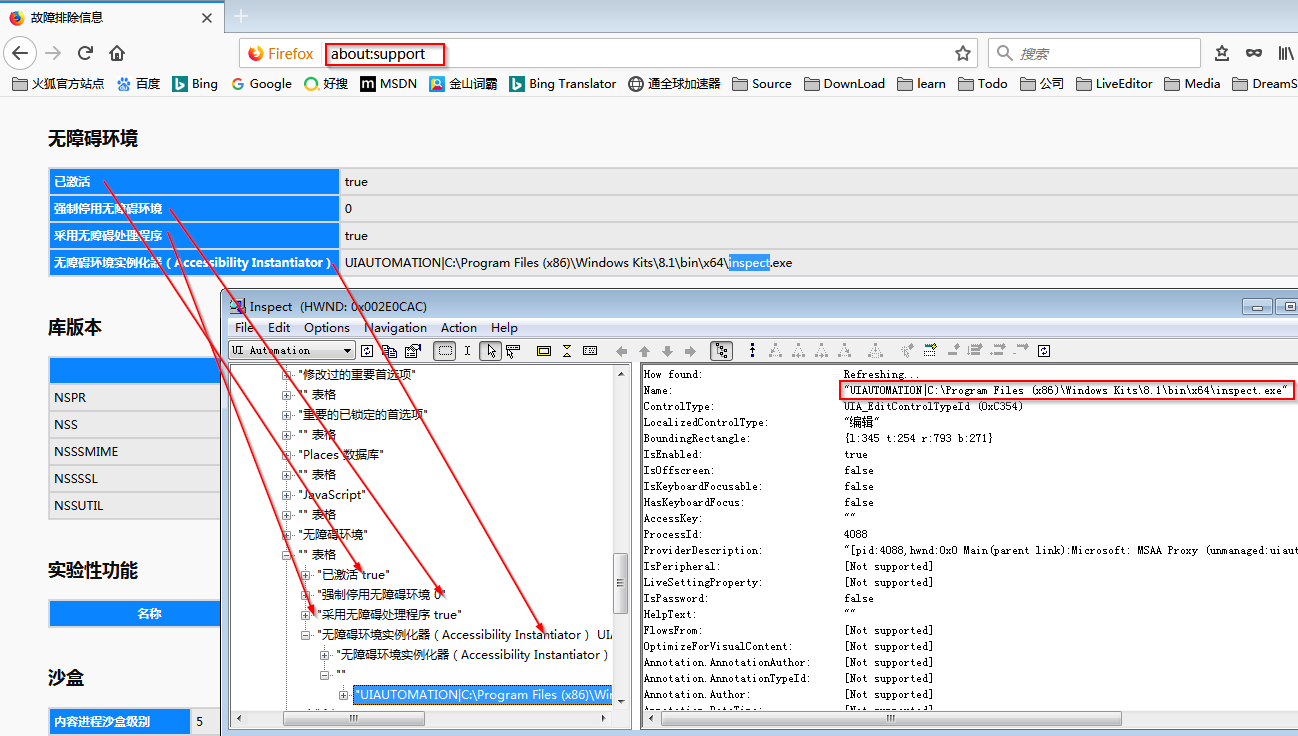Expand the Places 数据库 tree node
This screenshot has height=736, width=1298.
287,454
